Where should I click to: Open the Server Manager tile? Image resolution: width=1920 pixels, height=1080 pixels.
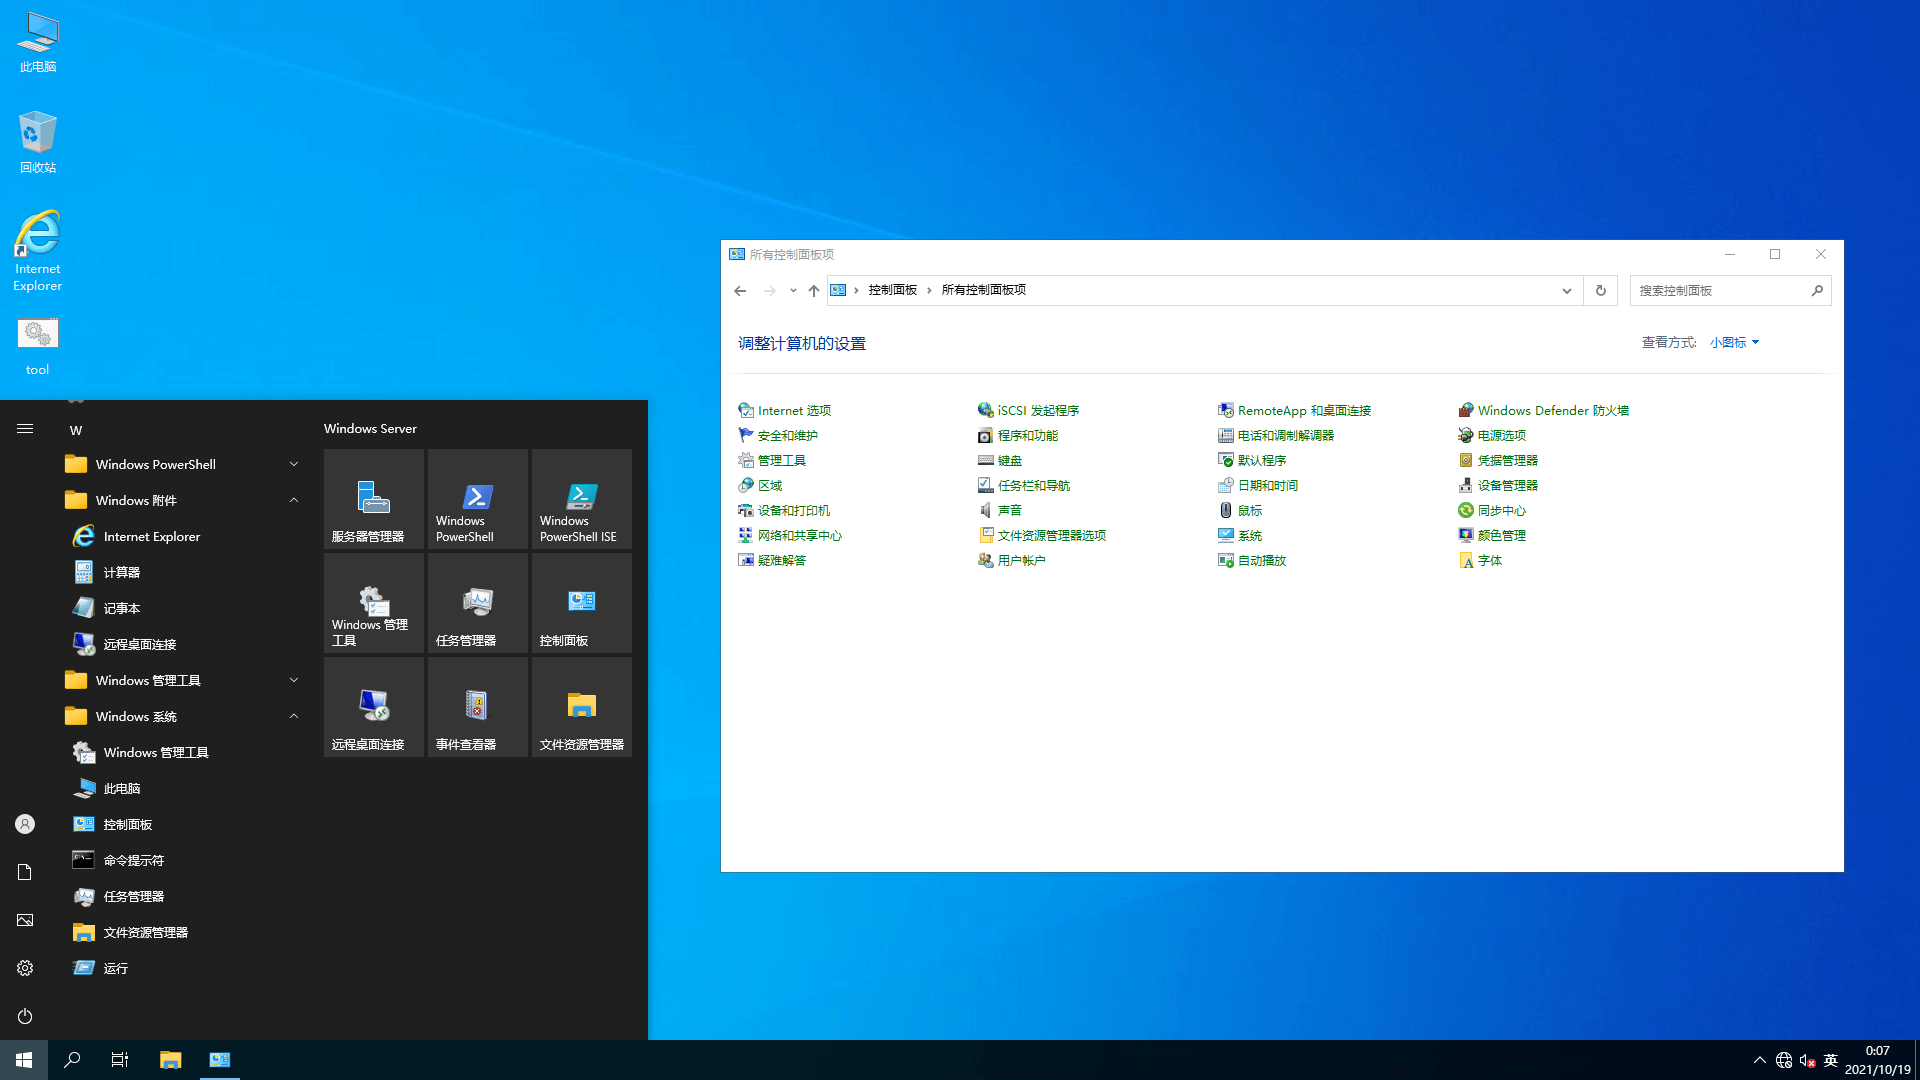[x=373, y=498]
